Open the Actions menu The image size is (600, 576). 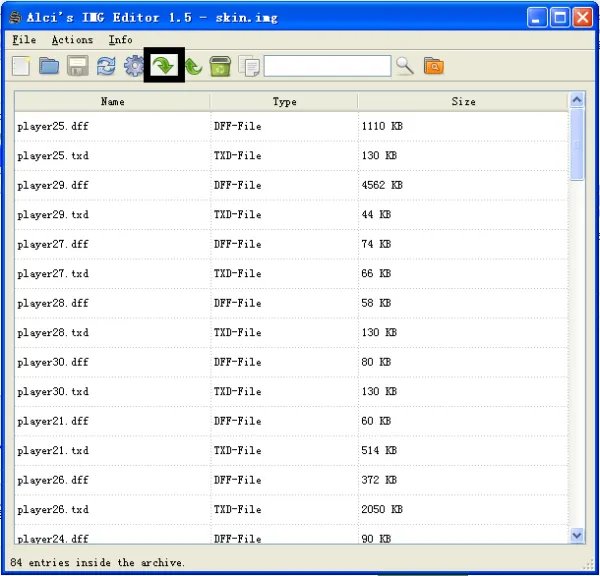point(72,40)
